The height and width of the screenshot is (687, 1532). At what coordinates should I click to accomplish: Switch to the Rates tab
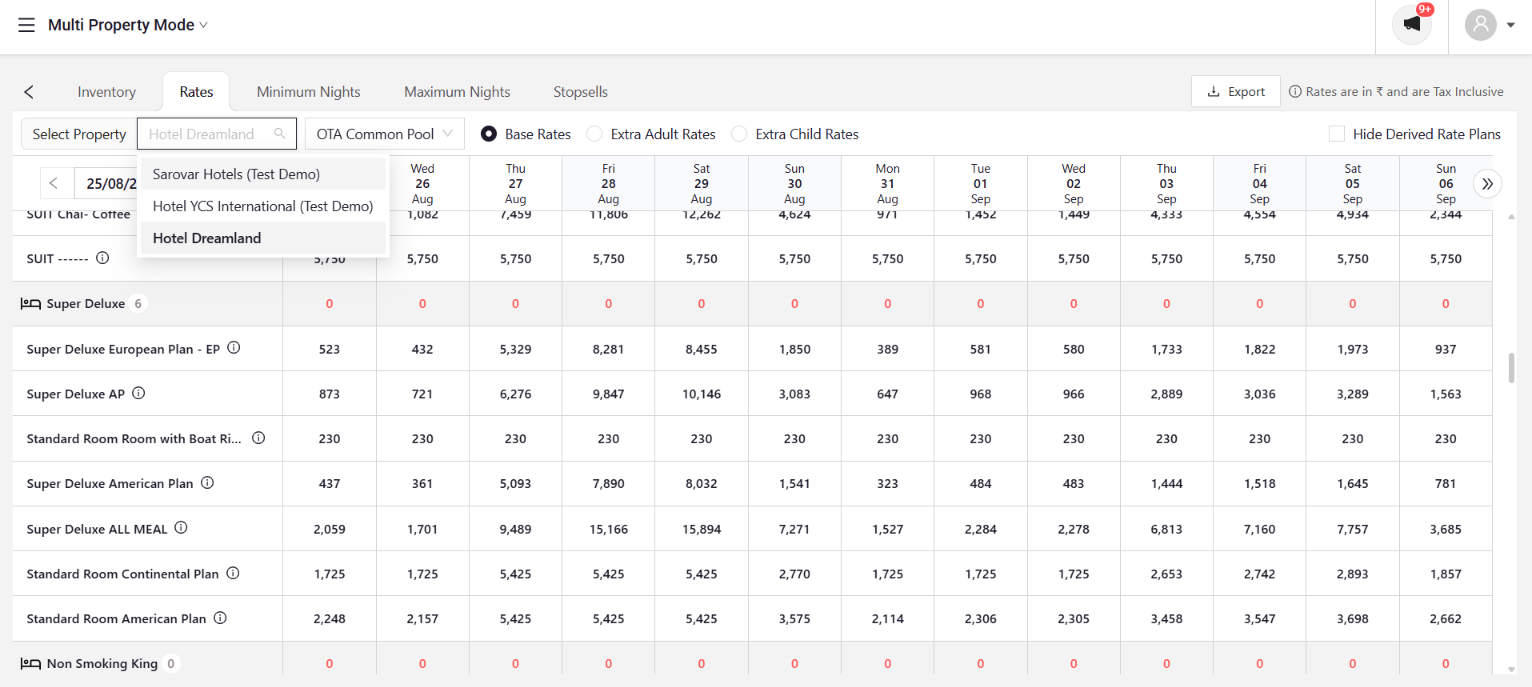(196, 92)
